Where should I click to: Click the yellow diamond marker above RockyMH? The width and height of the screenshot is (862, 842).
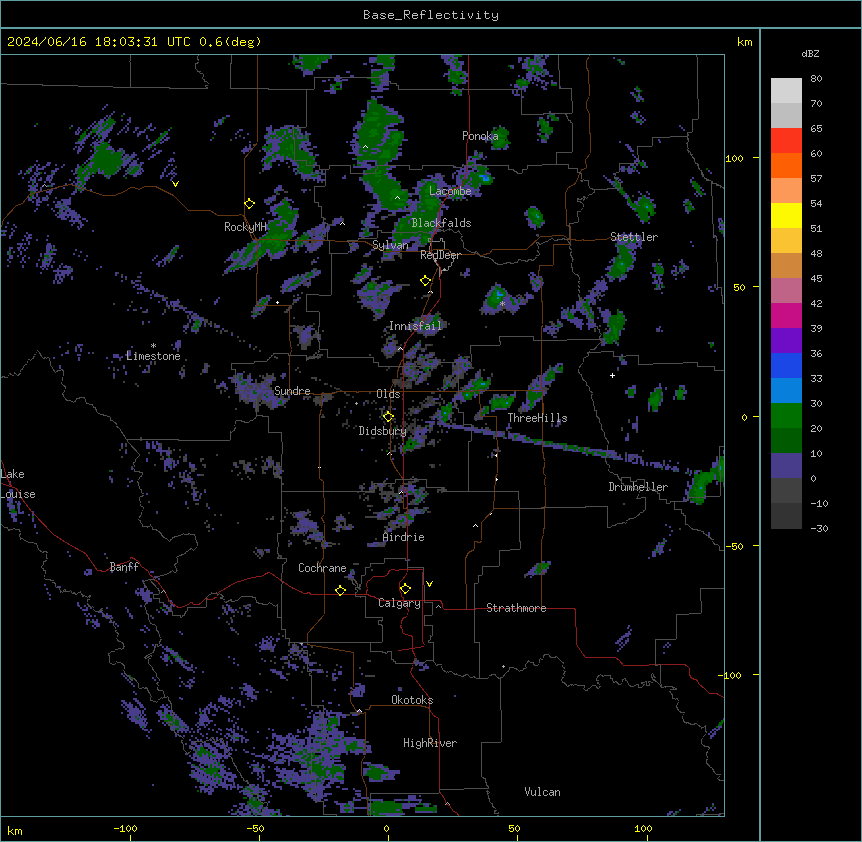250,203
